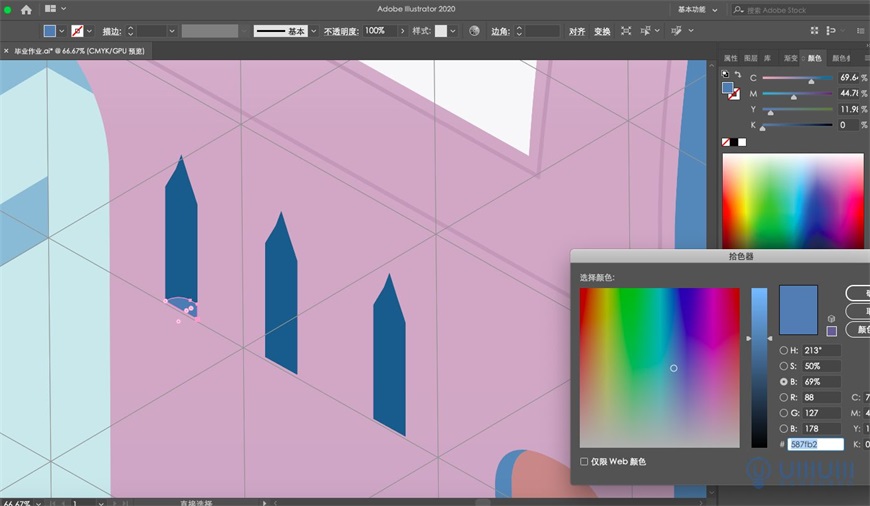Click the C cyan slider
Image resolution: width=870 pixels, height=506 pixels.
[797, 78]
